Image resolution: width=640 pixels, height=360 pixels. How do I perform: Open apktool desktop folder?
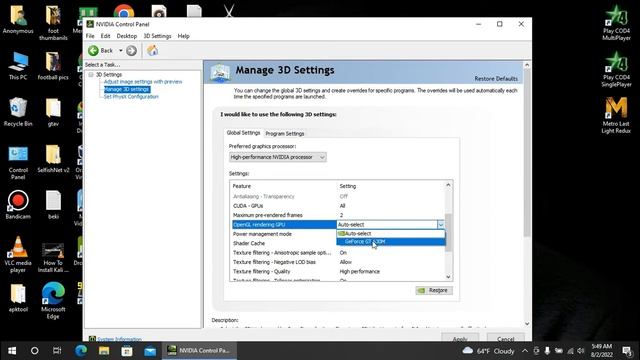pos(18,298)
